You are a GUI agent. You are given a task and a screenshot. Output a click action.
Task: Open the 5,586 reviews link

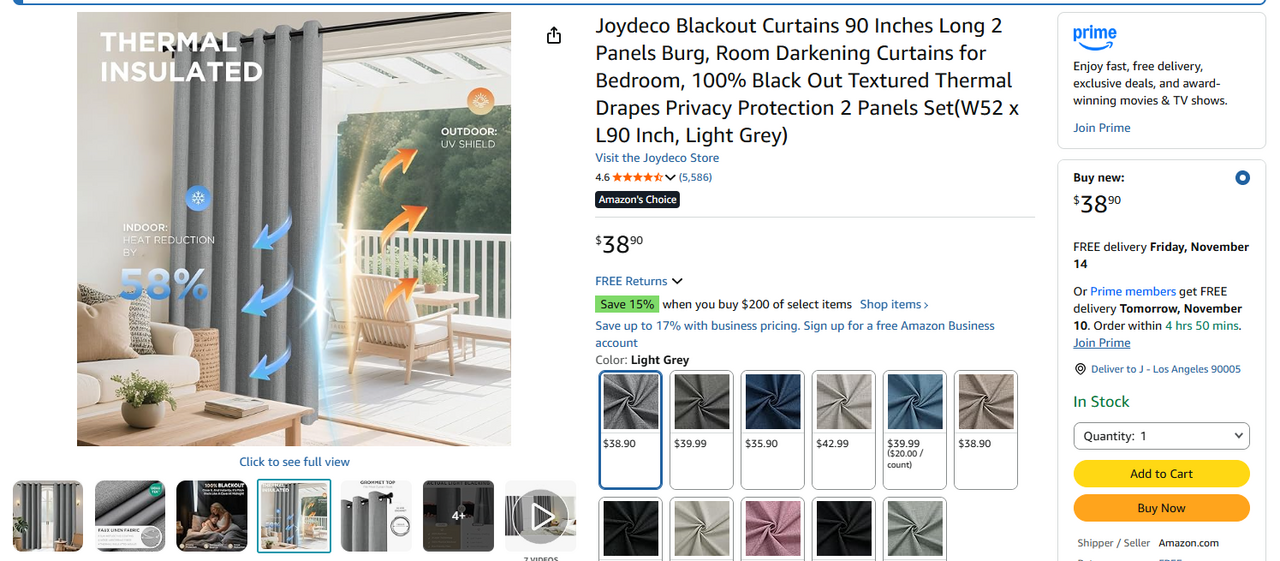click(x=695, y=178)
